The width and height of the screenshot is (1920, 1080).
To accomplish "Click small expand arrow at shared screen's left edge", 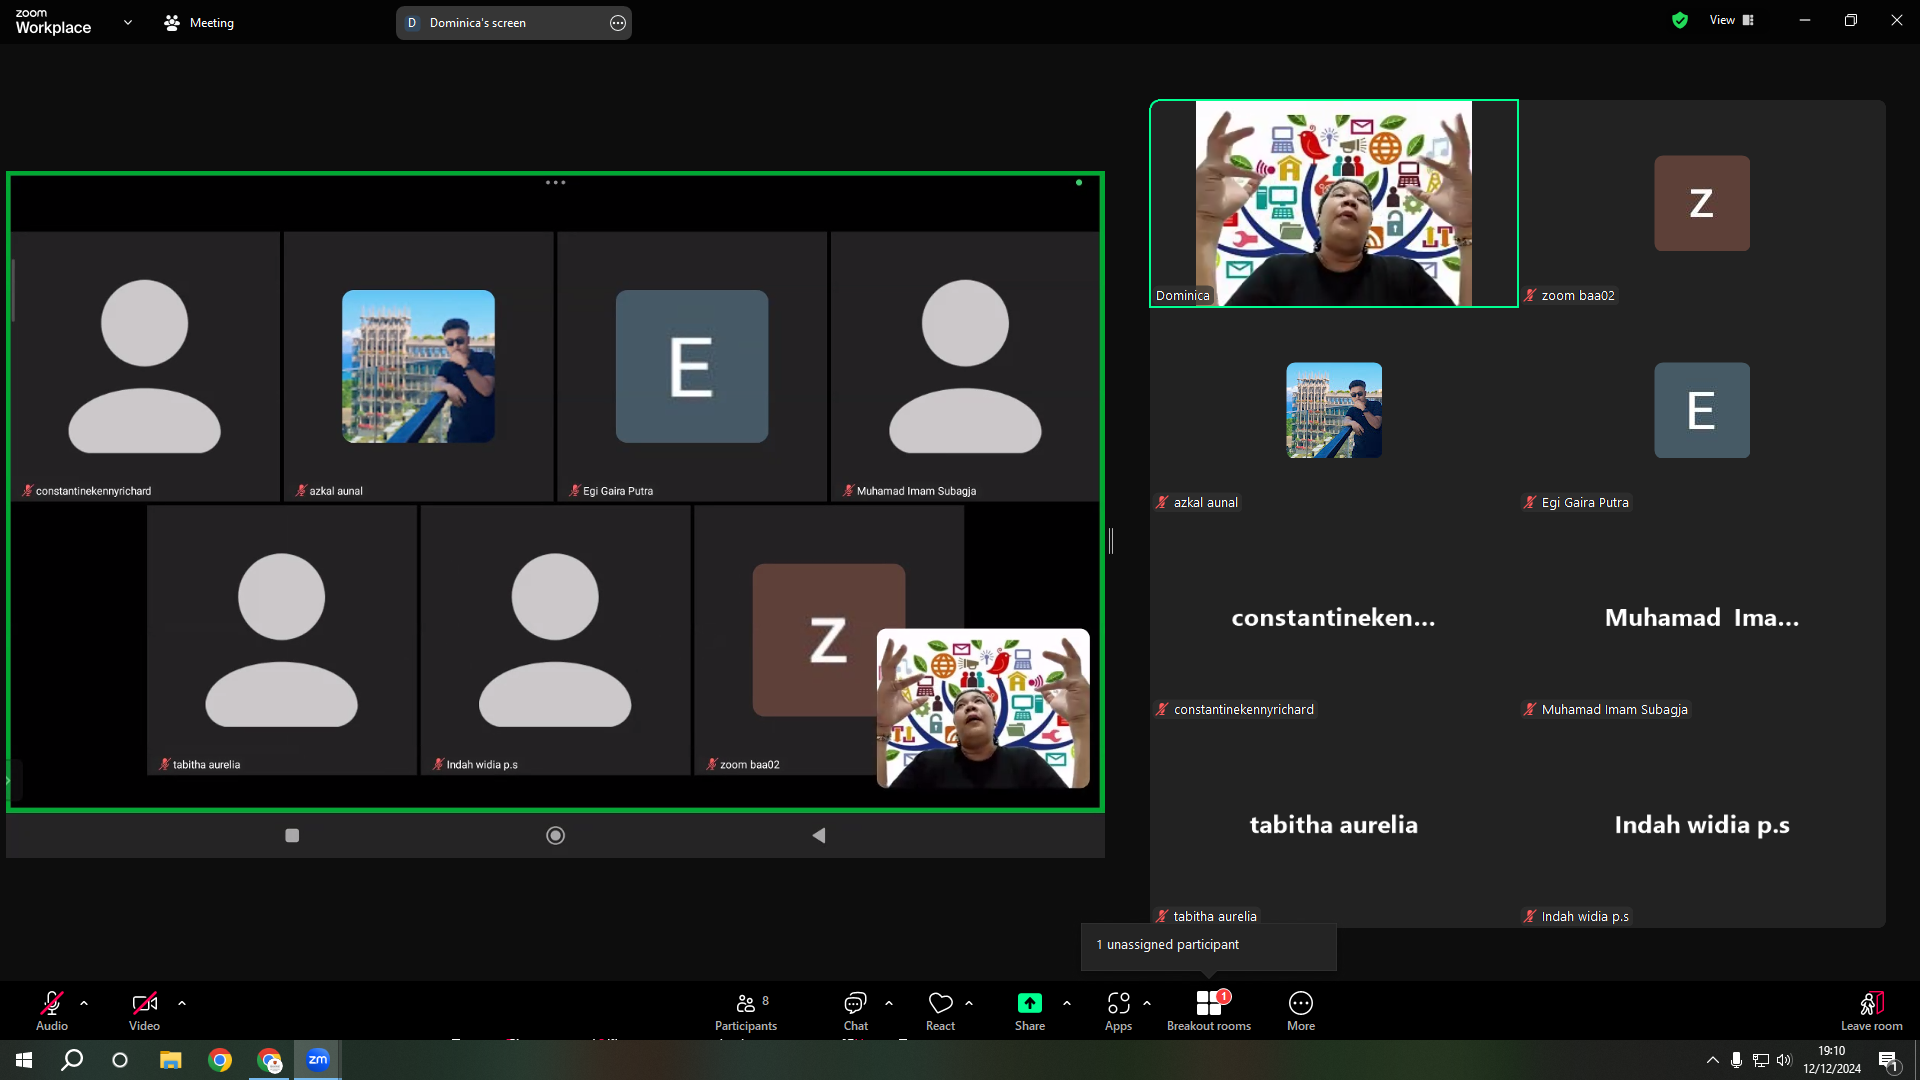I will [x=7, y=781].
